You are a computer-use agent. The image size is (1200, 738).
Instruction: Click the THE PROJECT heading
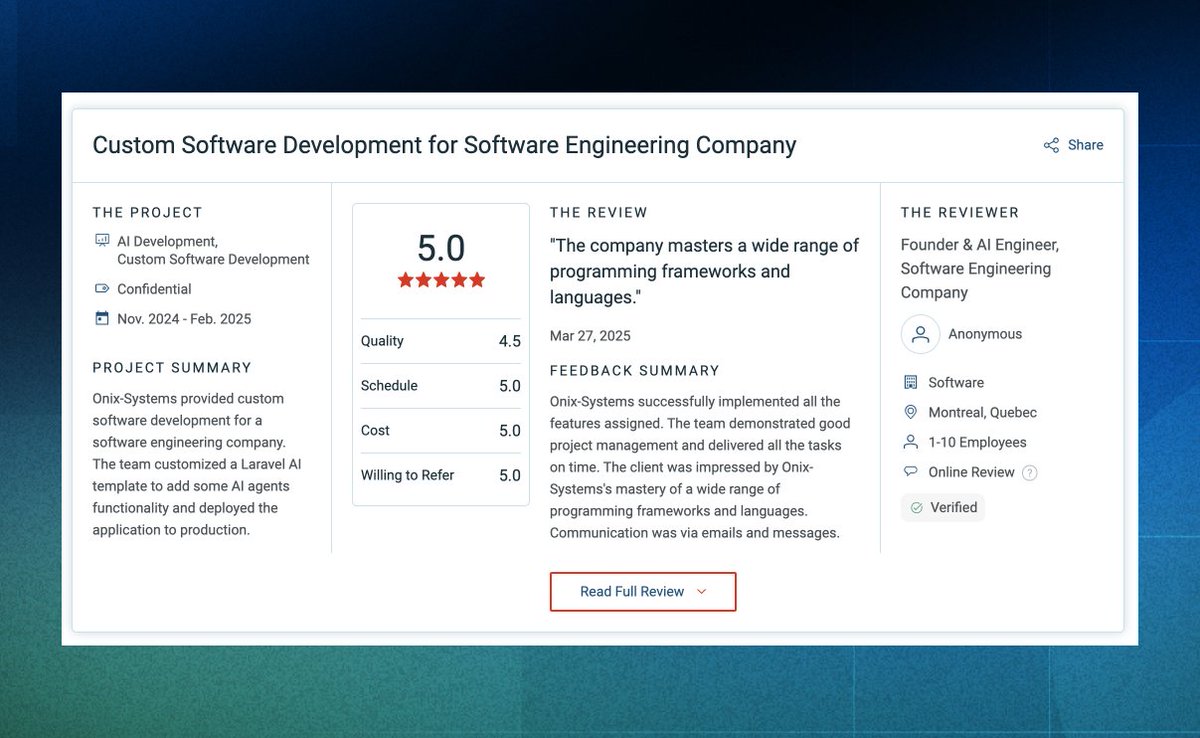click(147, 212)
